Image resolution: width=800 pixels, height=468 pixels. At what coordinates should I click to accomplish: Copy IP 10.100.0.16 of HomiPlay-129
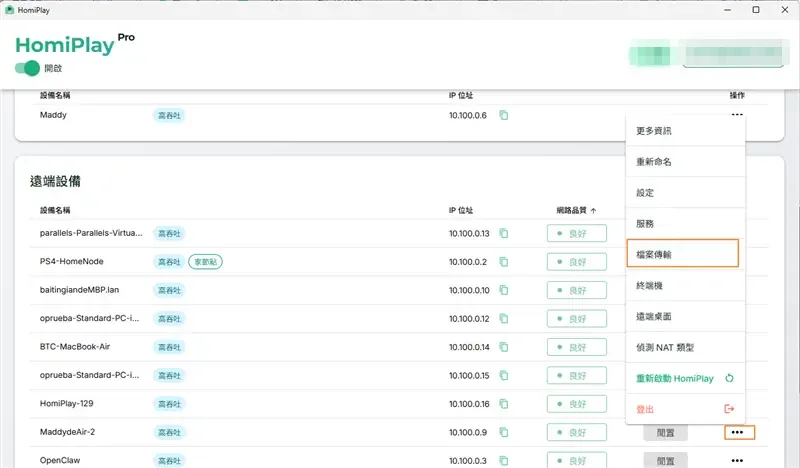point(504,404)
